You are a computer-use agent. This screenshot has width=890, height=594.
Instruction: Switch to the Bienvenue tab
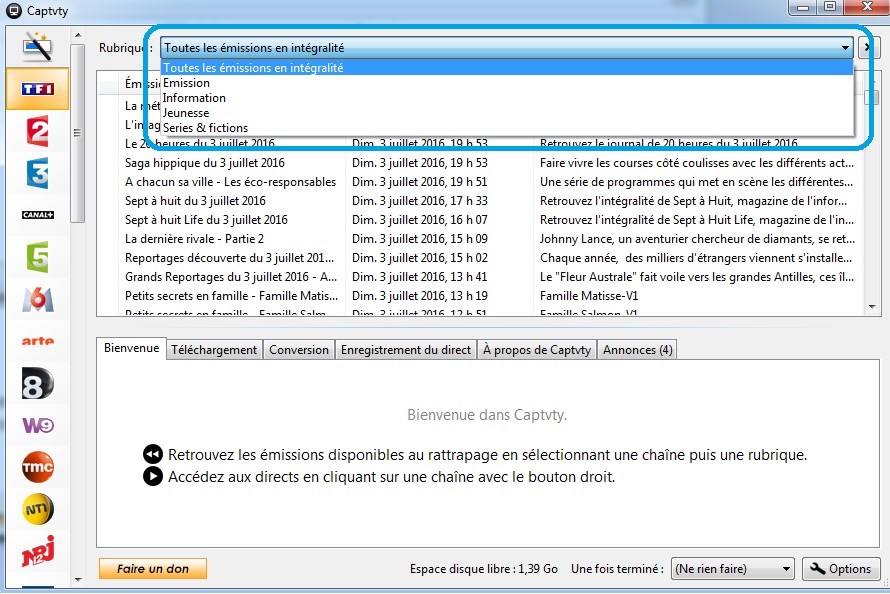[x=131, y=348]
